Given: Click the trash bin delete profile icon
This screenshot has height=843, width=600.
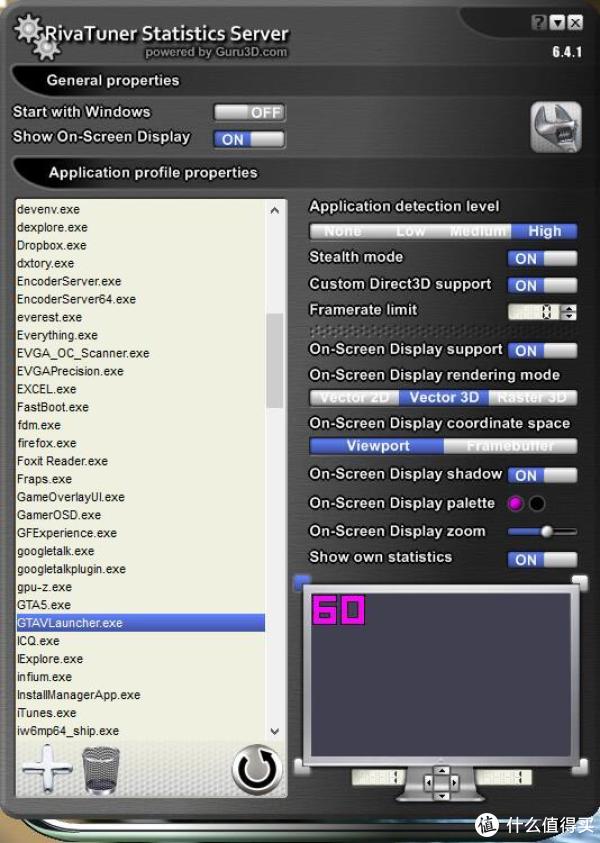Looking at the screenshot, I should coord(101,770).
